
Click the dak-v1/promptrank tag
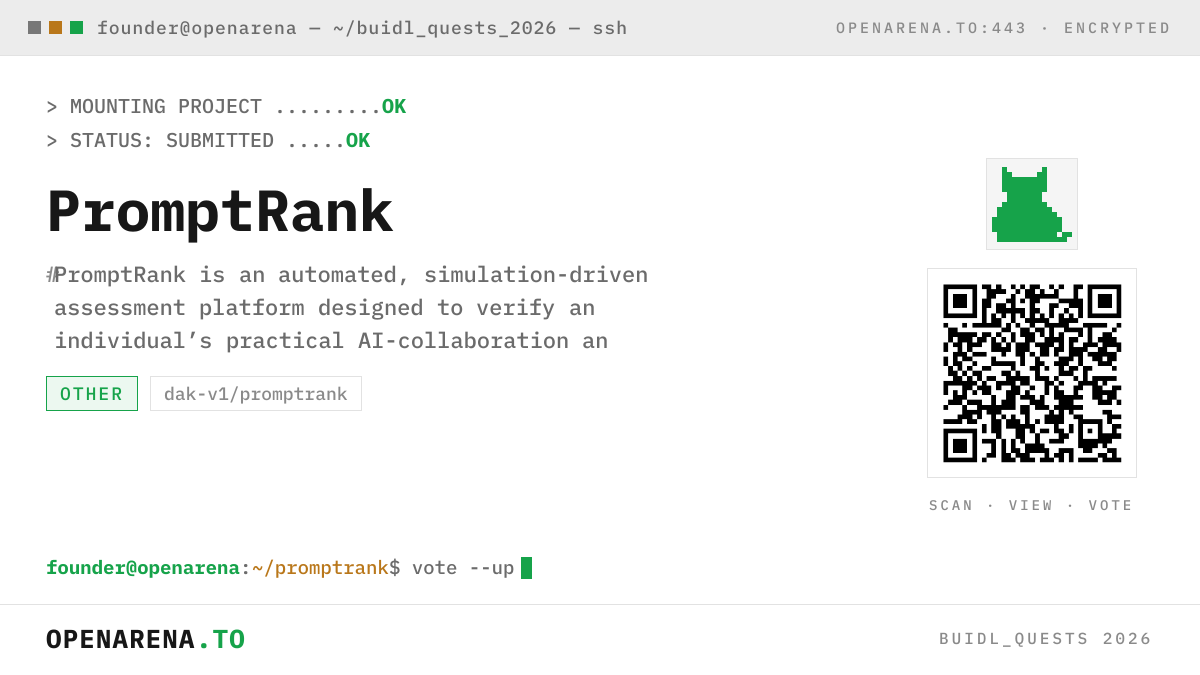(256, 394)
